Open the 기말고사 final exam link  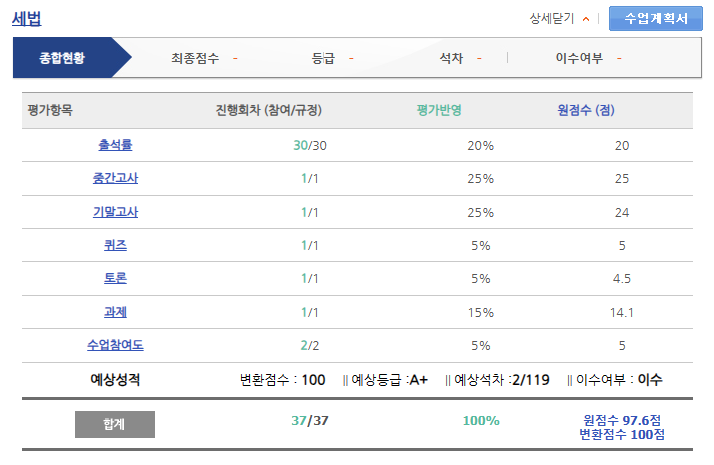(115, 212)
